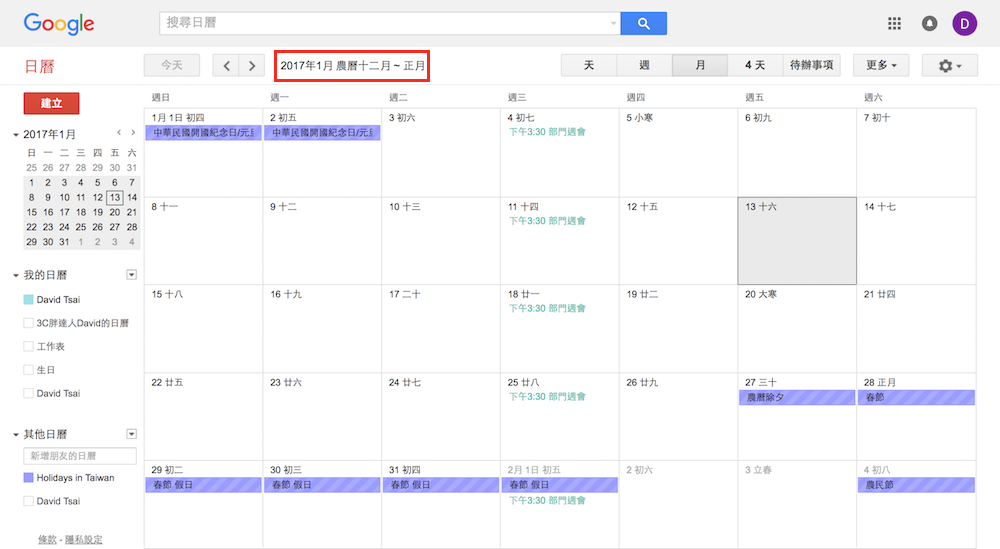Click the blue search magnifier button

643,23
